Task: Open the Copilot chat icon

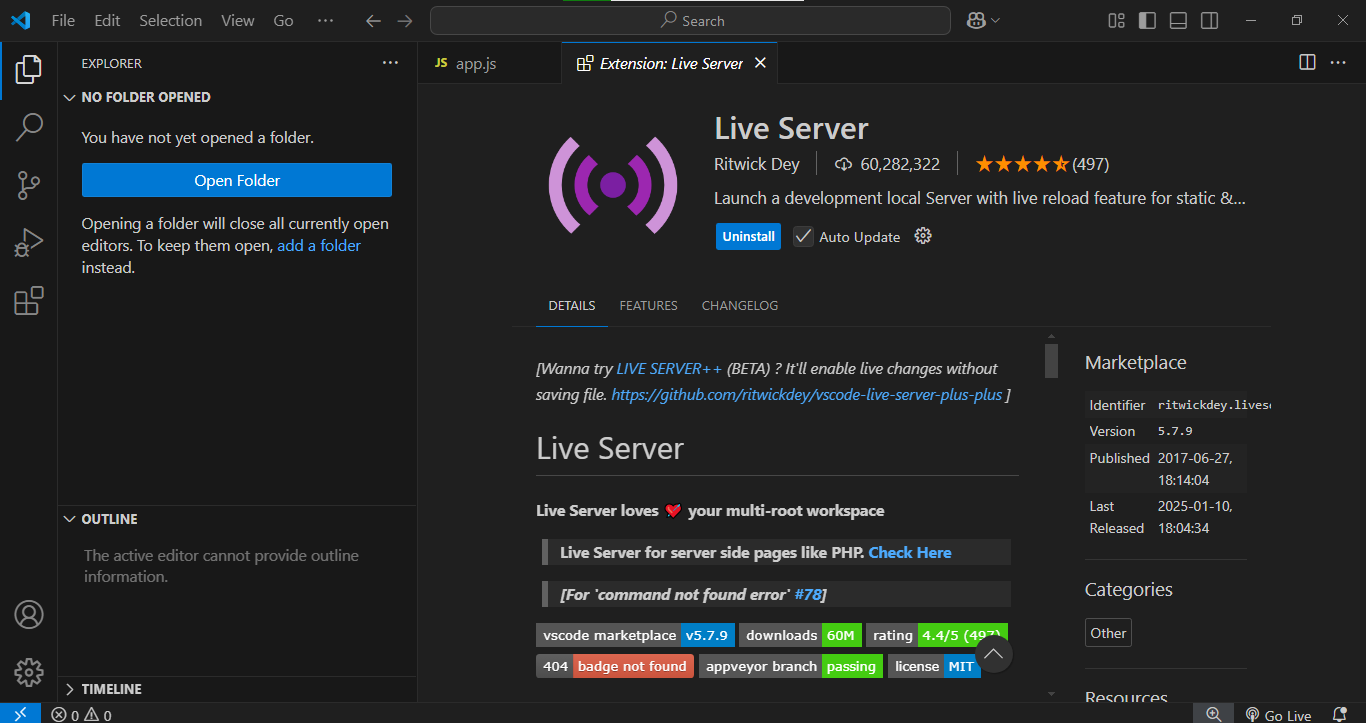Action: [976, 20]
